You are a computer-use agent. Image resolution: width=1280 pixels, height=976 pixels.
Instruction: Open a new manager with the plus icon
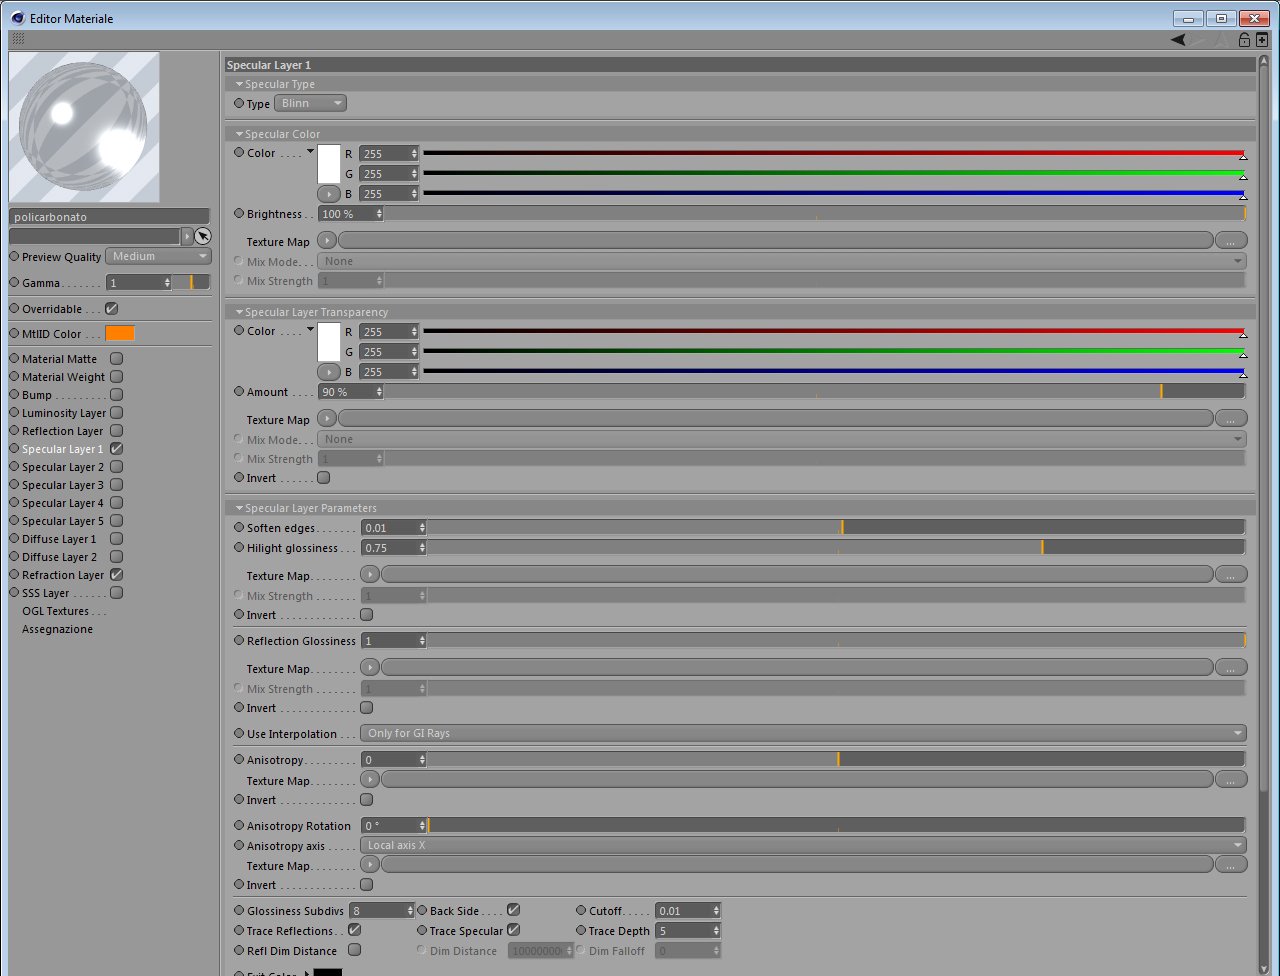(x=1262, y=40)
